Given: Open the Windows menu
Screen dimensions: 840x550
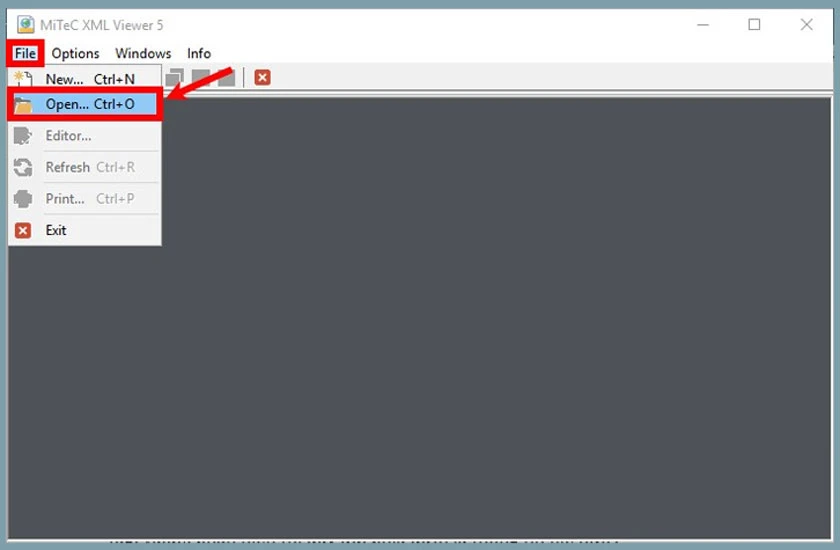Looking at the screenshot, I should (143, 54).
